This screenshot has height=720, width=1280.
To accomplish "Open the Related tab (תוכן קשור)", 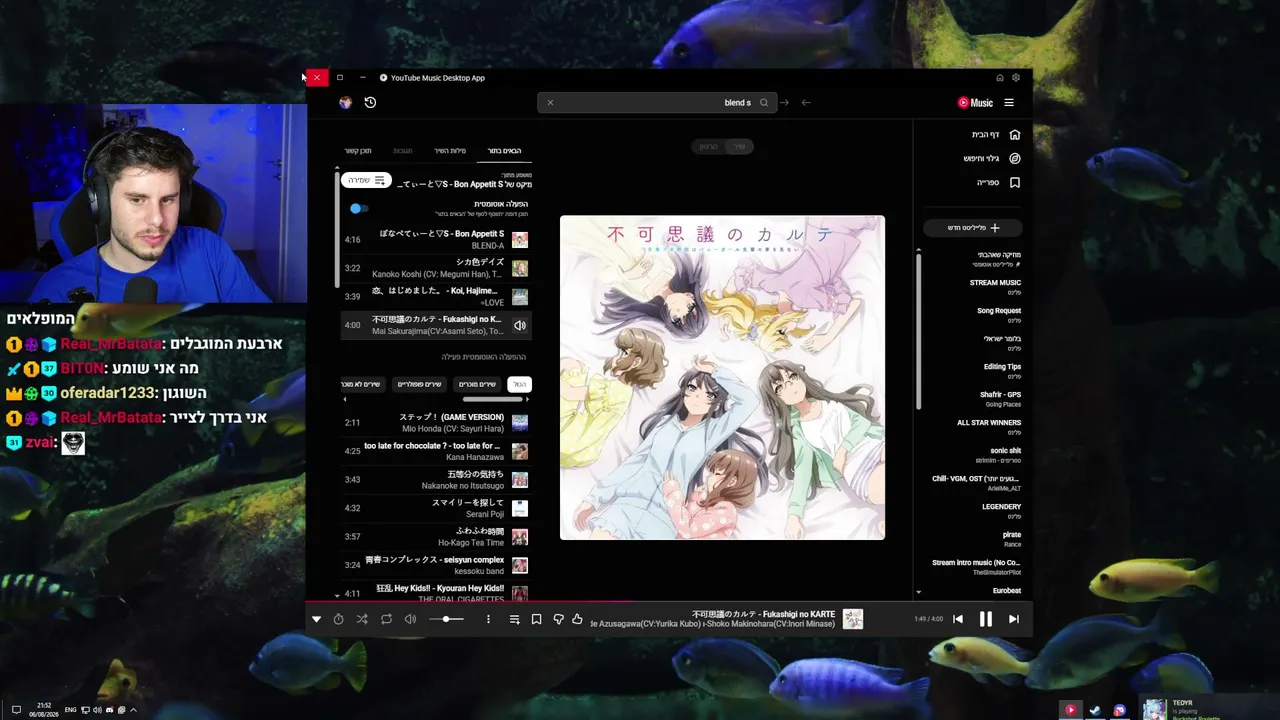I will point(358,150).
